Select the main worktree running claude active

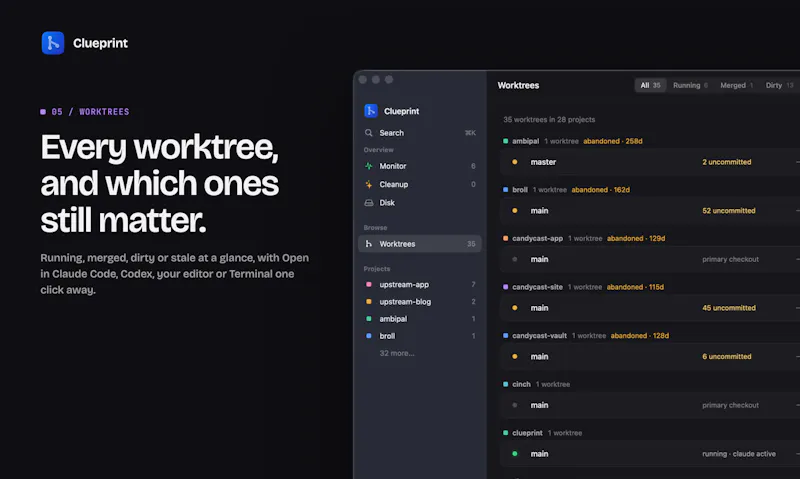click(x=650, y=453)
